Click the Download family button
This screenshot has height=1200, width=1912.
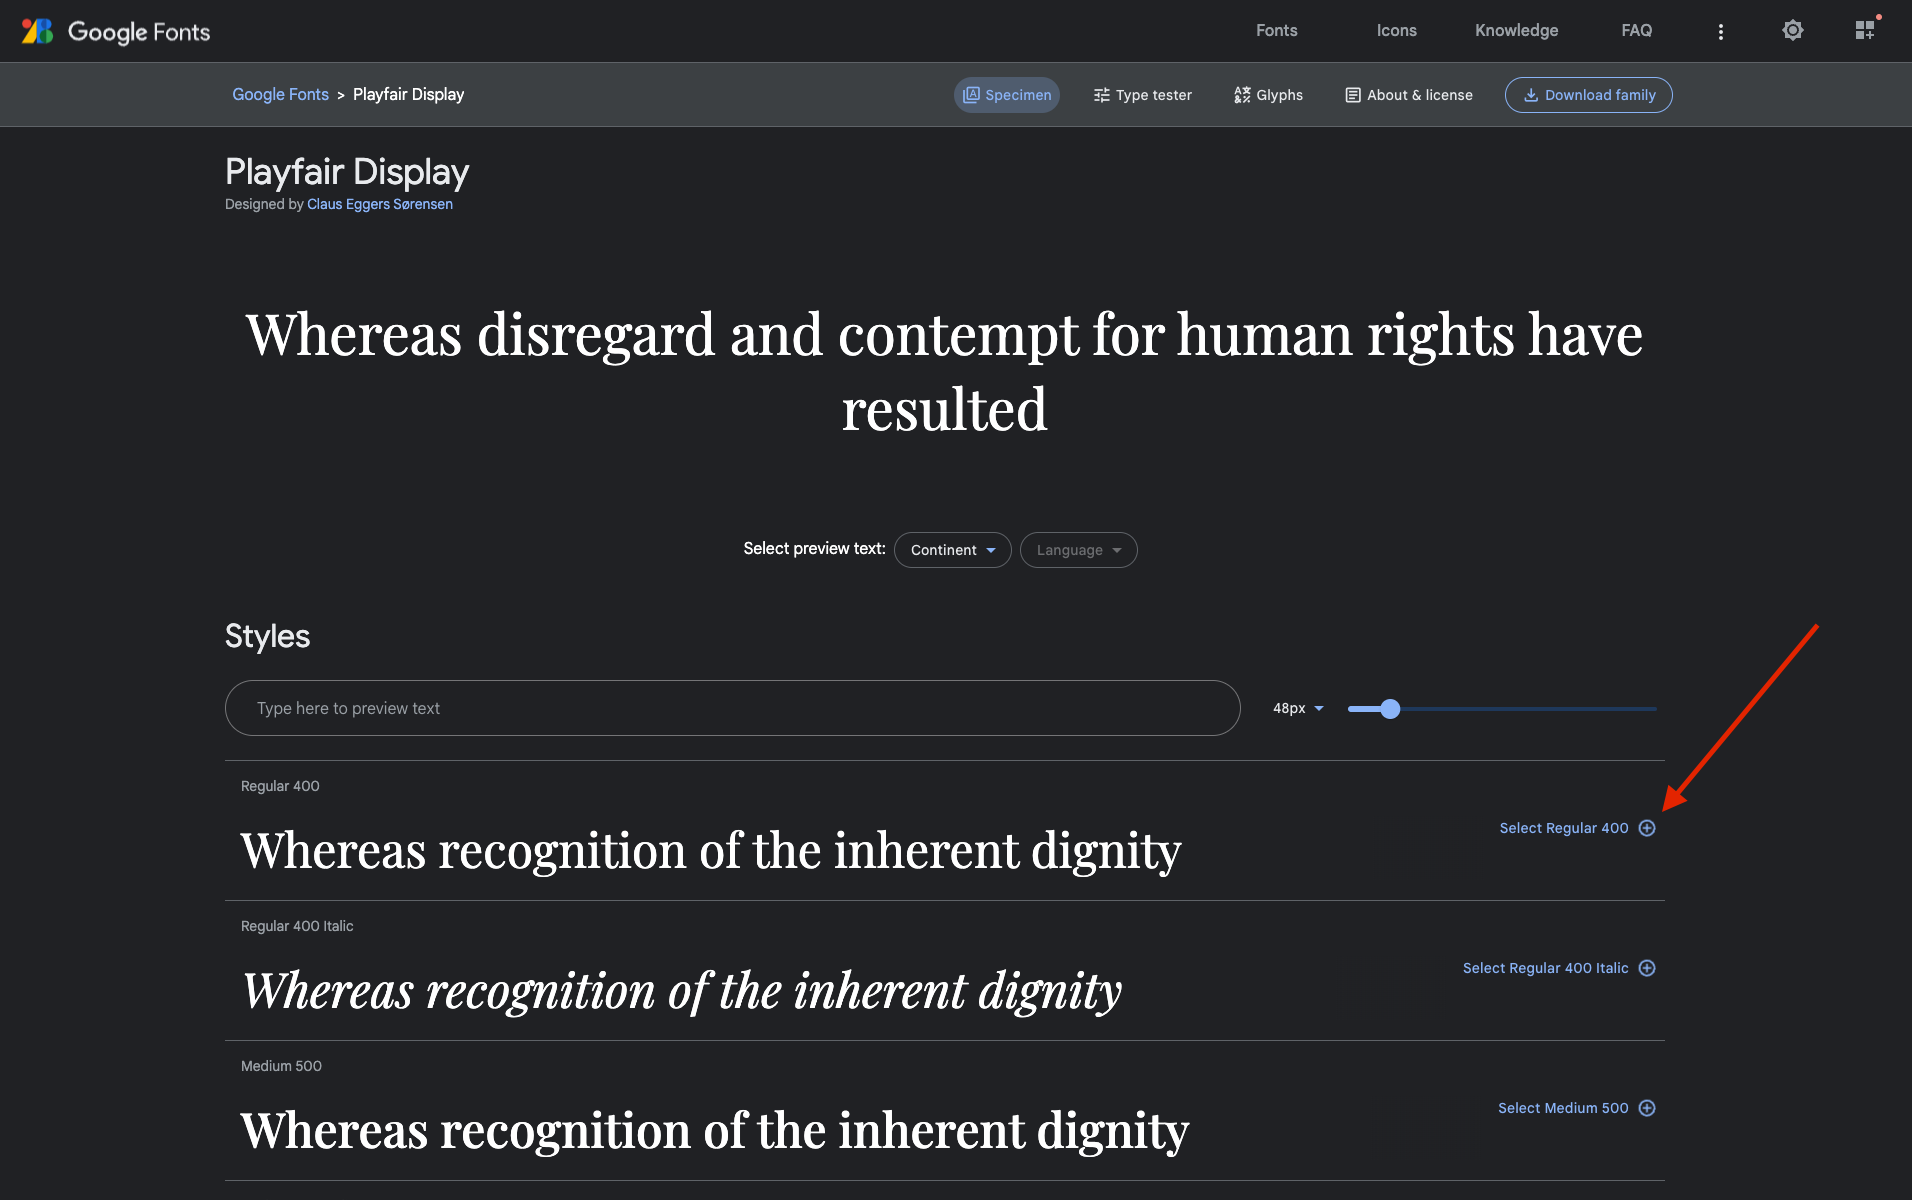1589,95
